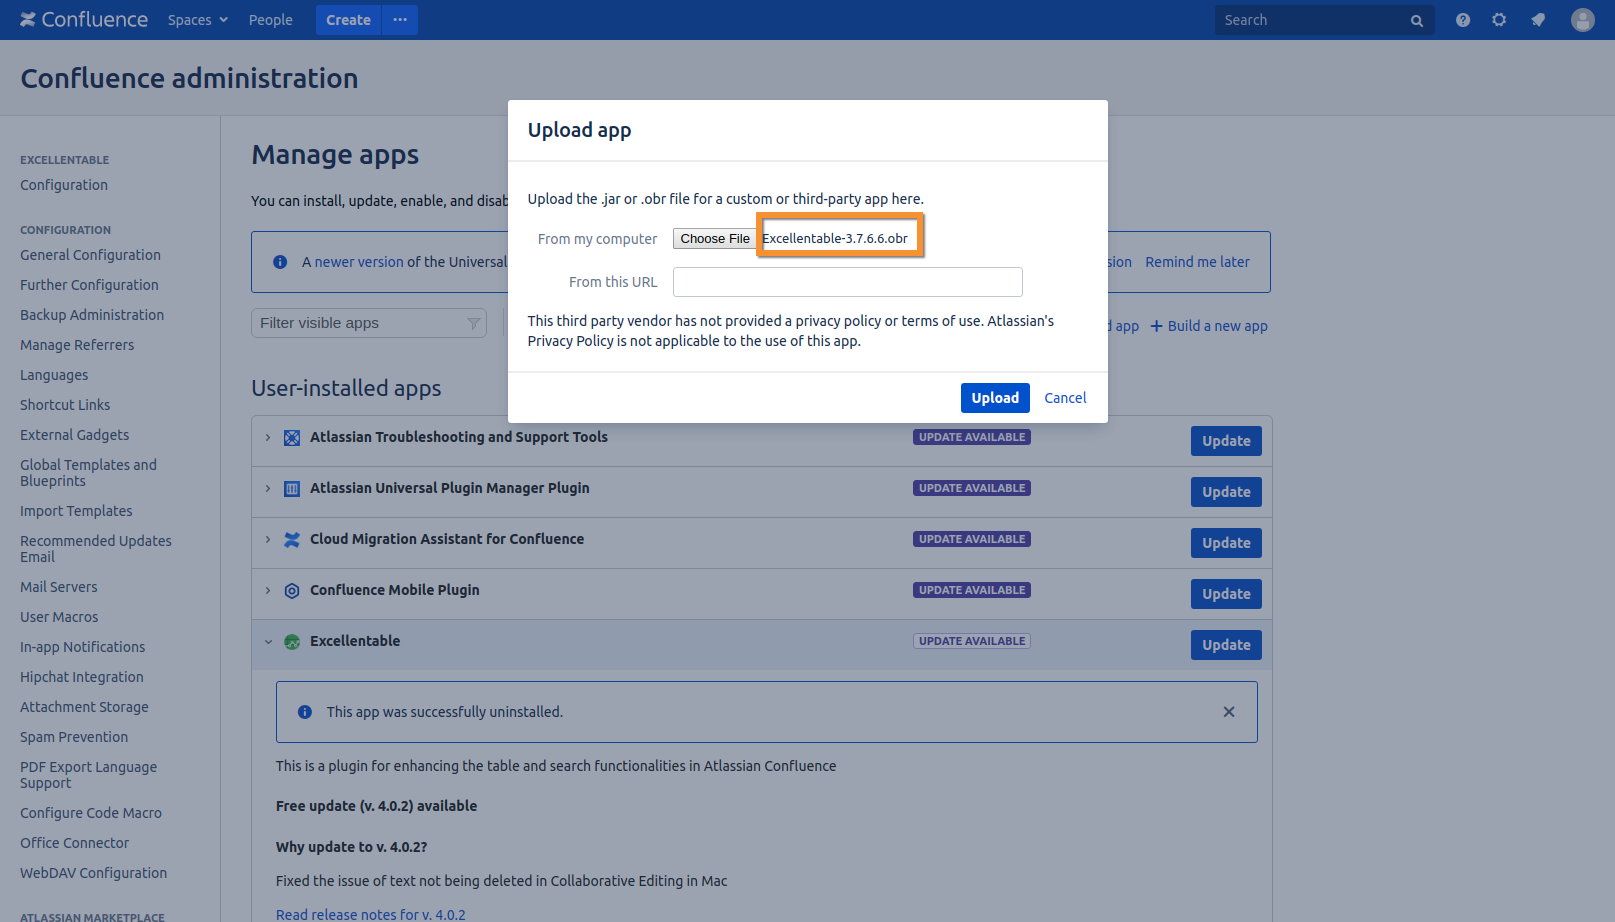Open Office Connector settings
The image size is (1615, 922).
click(75, 843)
